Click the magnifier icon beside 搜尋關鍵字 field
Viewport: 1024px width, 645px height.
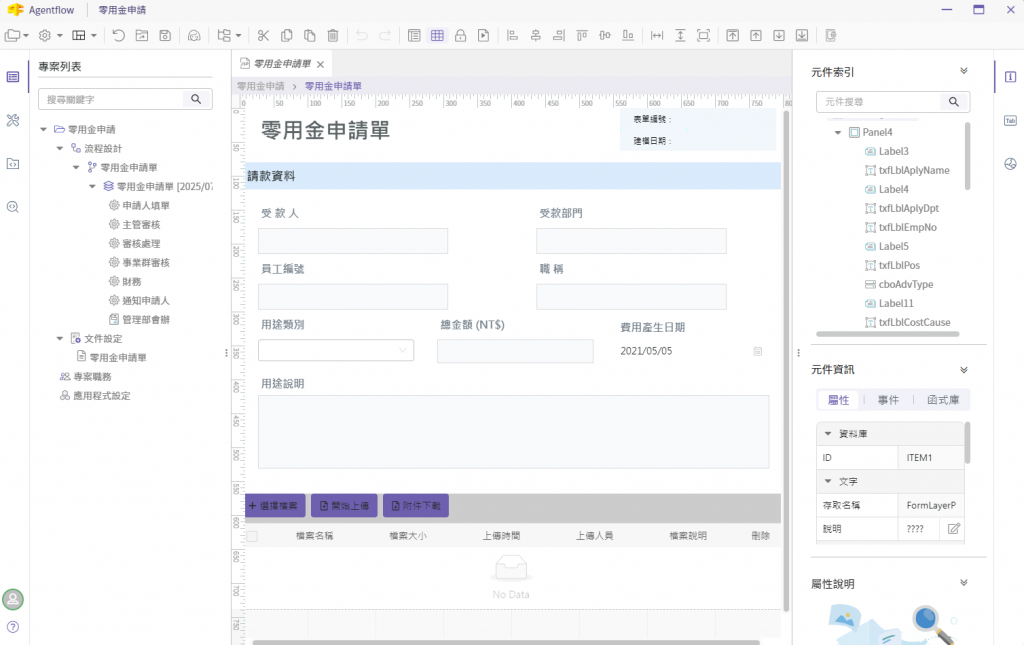pyautogui.click(x=196, y=99)
